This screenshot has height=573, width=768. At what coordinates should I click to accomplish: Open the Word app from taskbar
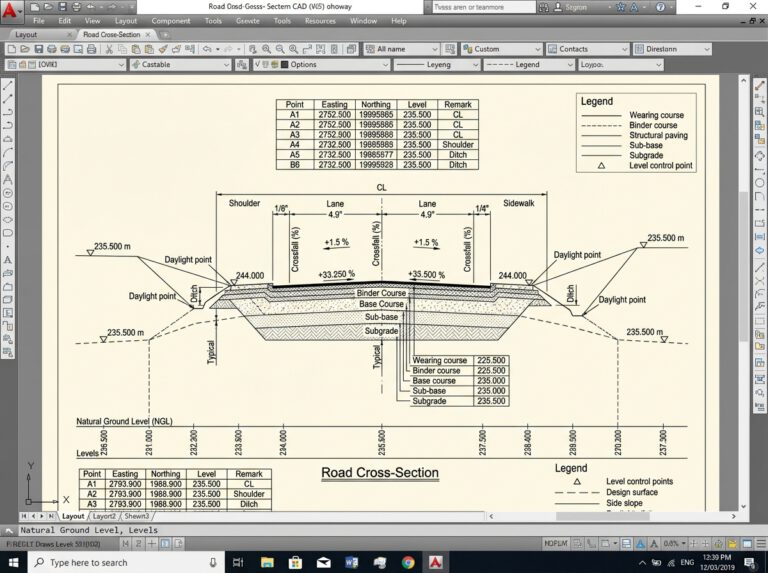[351, 562]
